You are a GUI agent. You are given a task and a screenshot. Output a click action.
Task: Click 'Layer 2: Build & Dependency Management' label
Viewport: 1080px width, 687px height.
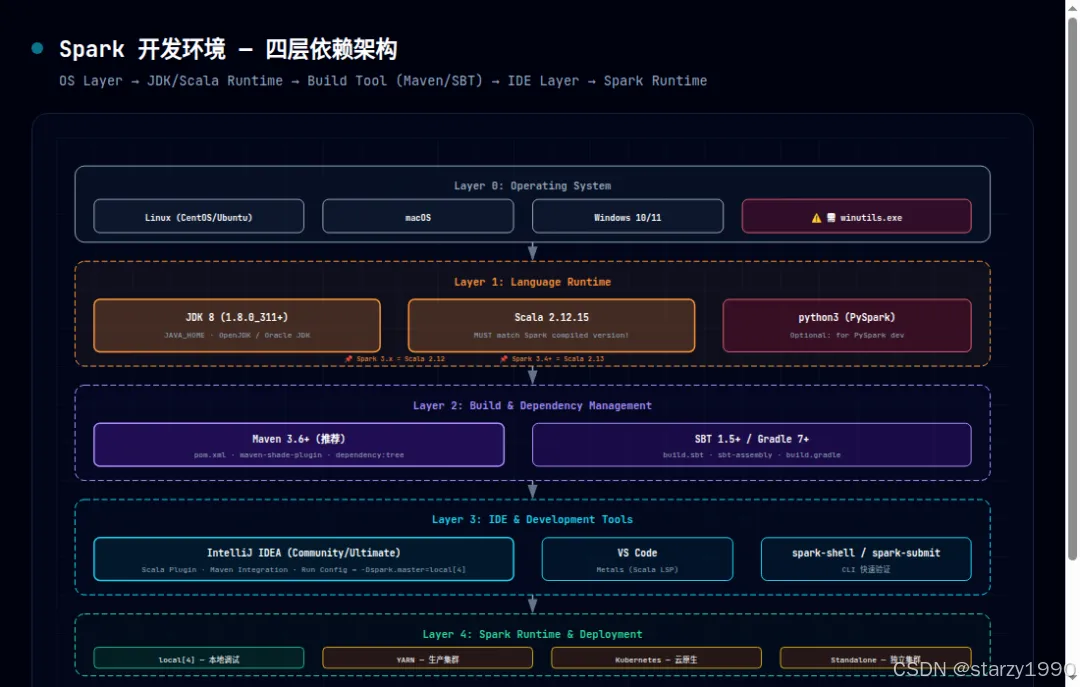coord(532,405)
